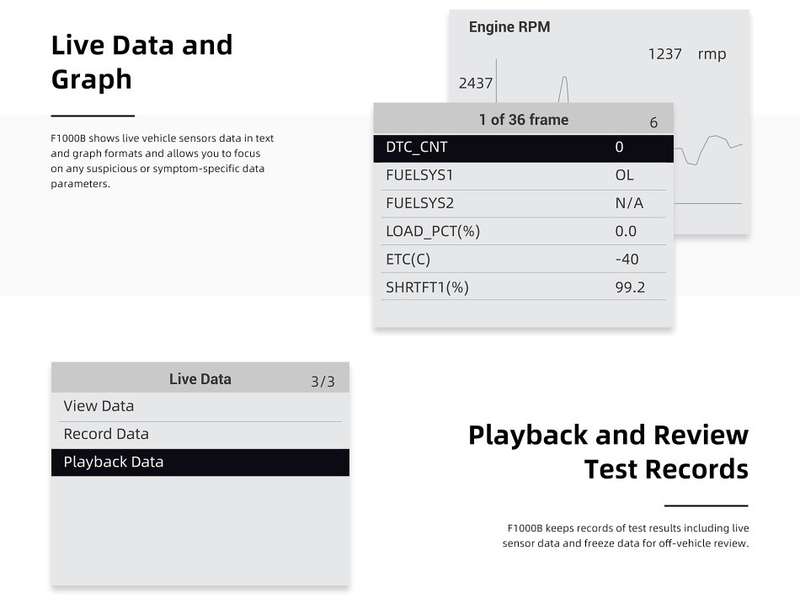
Task: Select the SHRTFT1(%) row
Action: [523, 287]
